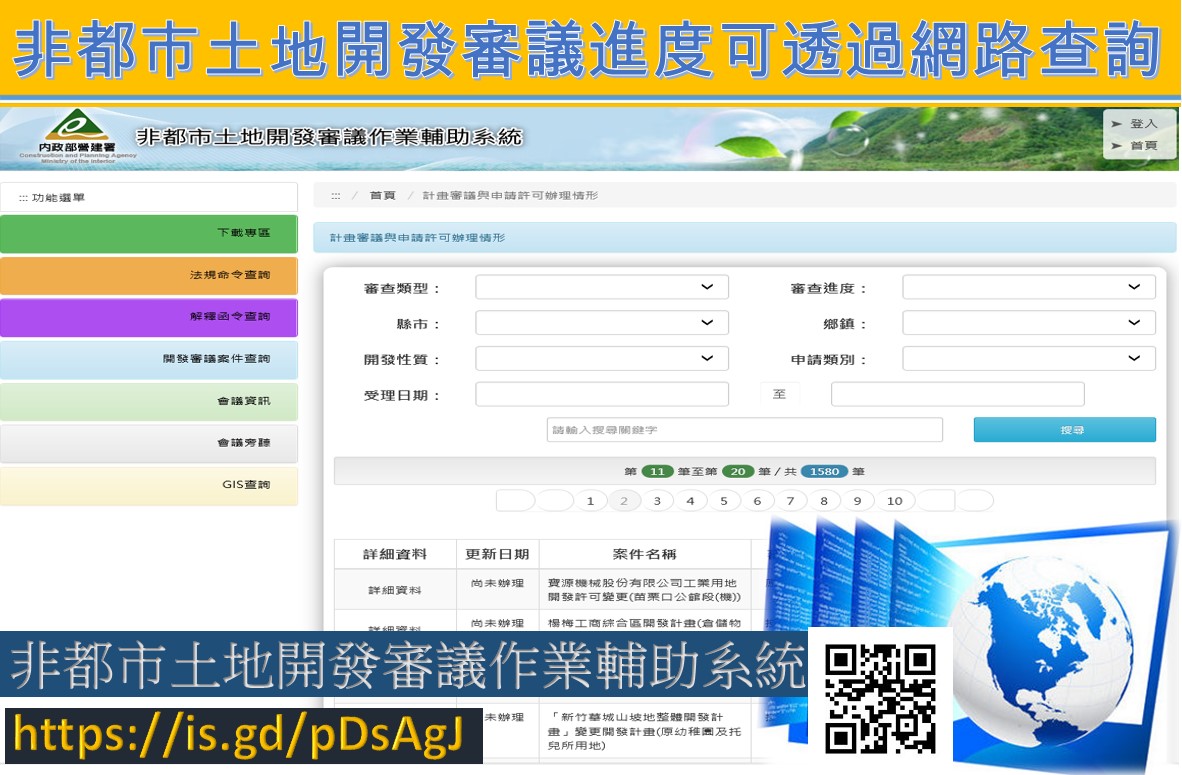Click the 計畫審議與申請許可辦理情形 section header
Screen dimensions: 1182x775
click(x=745, y=237)
